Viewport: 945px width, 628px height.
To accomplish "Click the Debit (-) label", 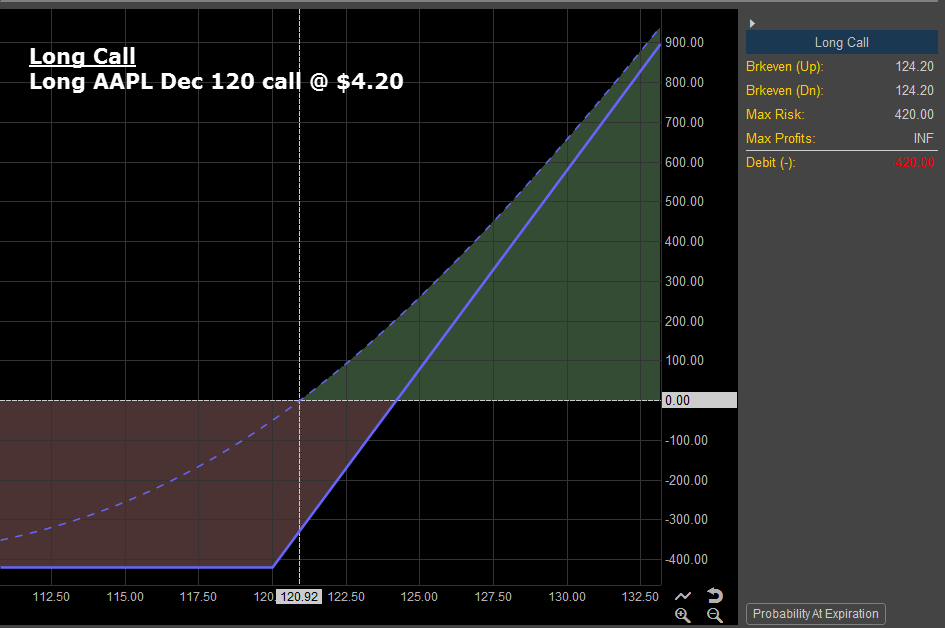I will [x=771, y=163].
